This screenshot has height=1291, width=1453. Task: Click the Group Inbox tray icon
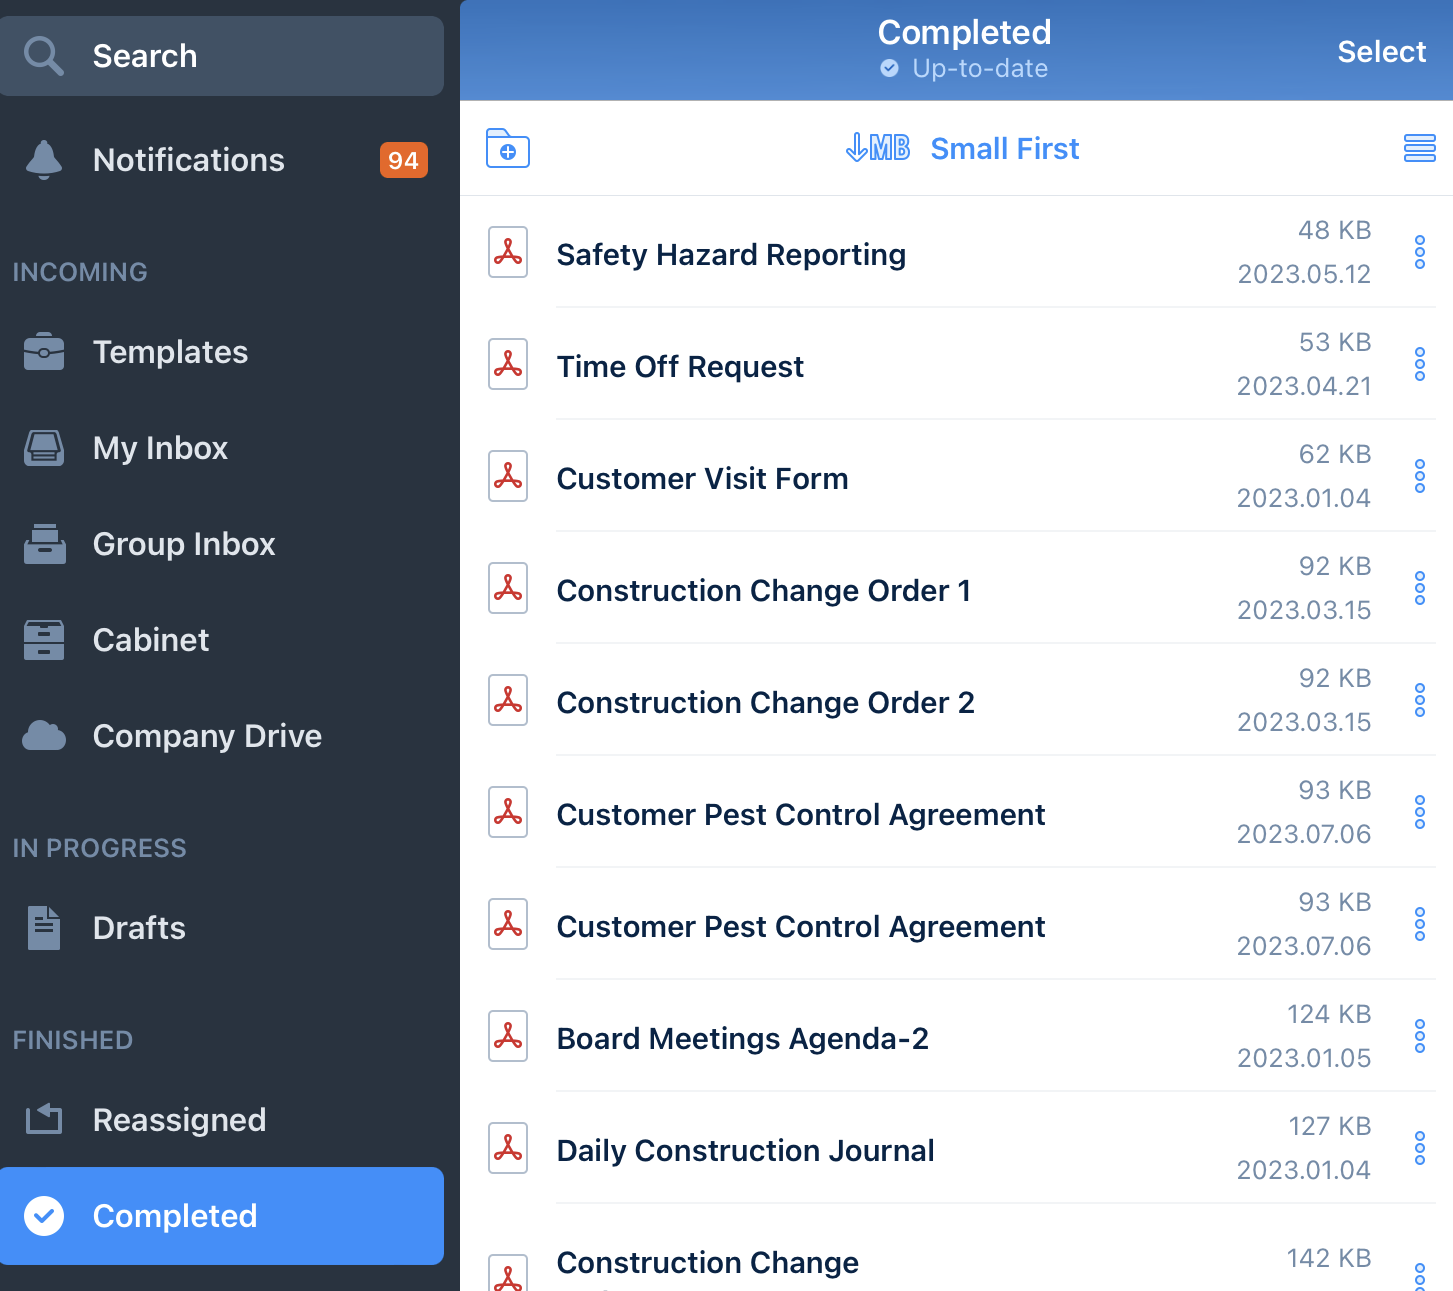[44, 544]
